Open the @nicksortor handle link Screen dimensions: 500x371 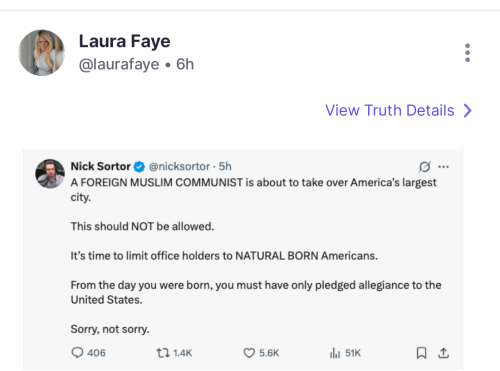[179, 166]
